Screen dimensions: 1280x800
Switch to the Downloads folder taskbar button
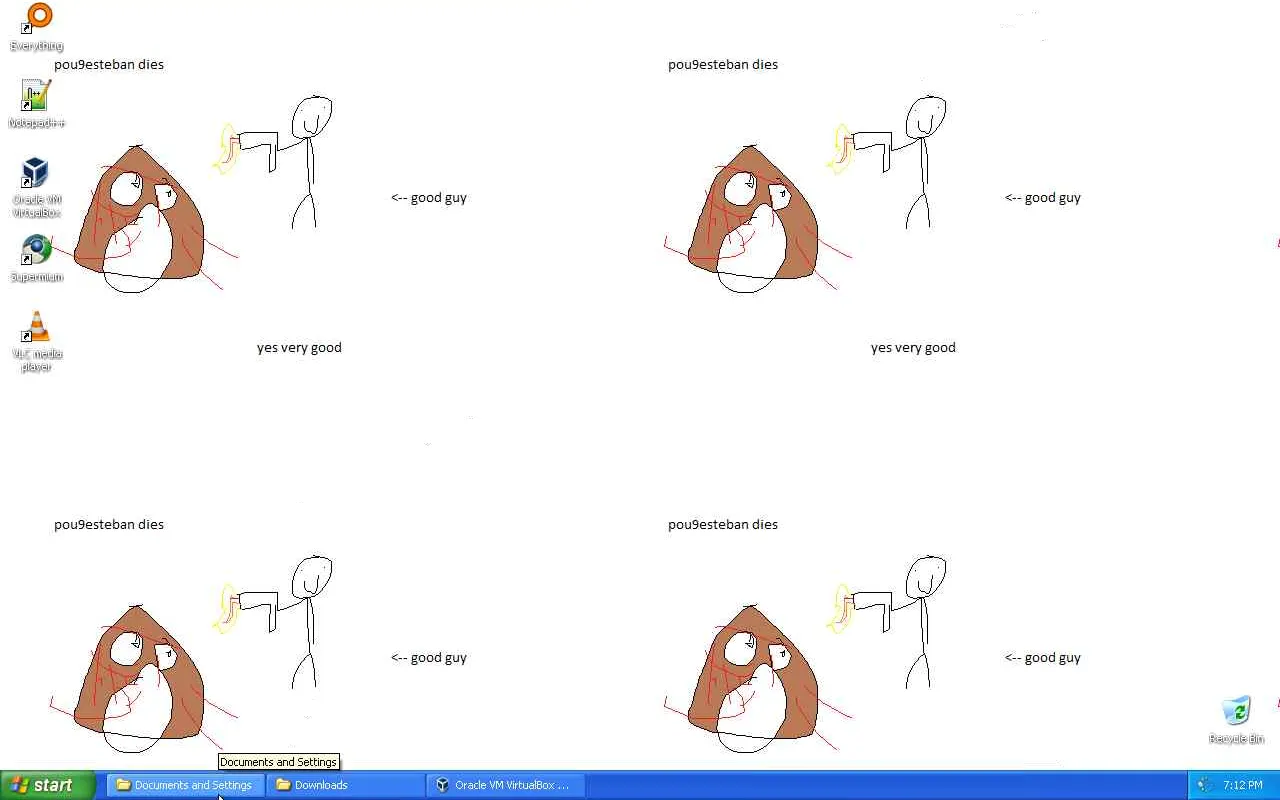(345, 785)
